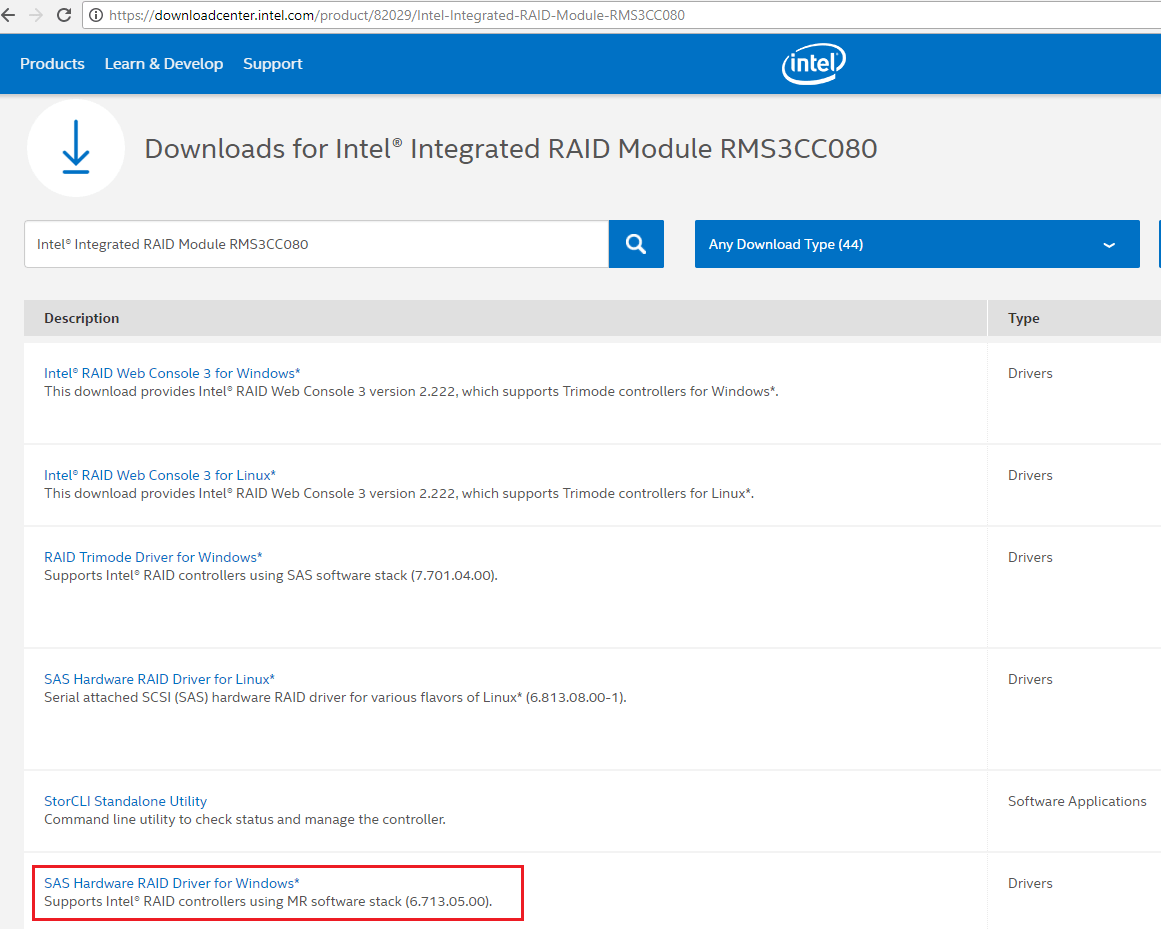
Task: Select the Learn & Develop menu item
Action: coord(163,63)
